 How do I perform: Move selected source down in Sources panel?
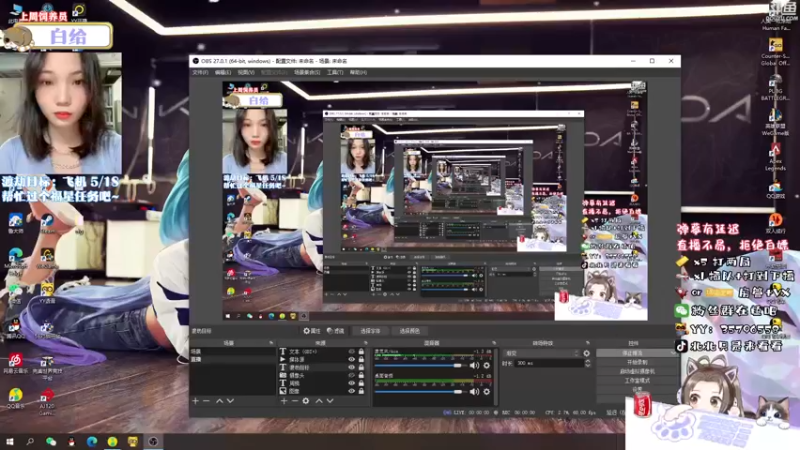coord(330,401)
